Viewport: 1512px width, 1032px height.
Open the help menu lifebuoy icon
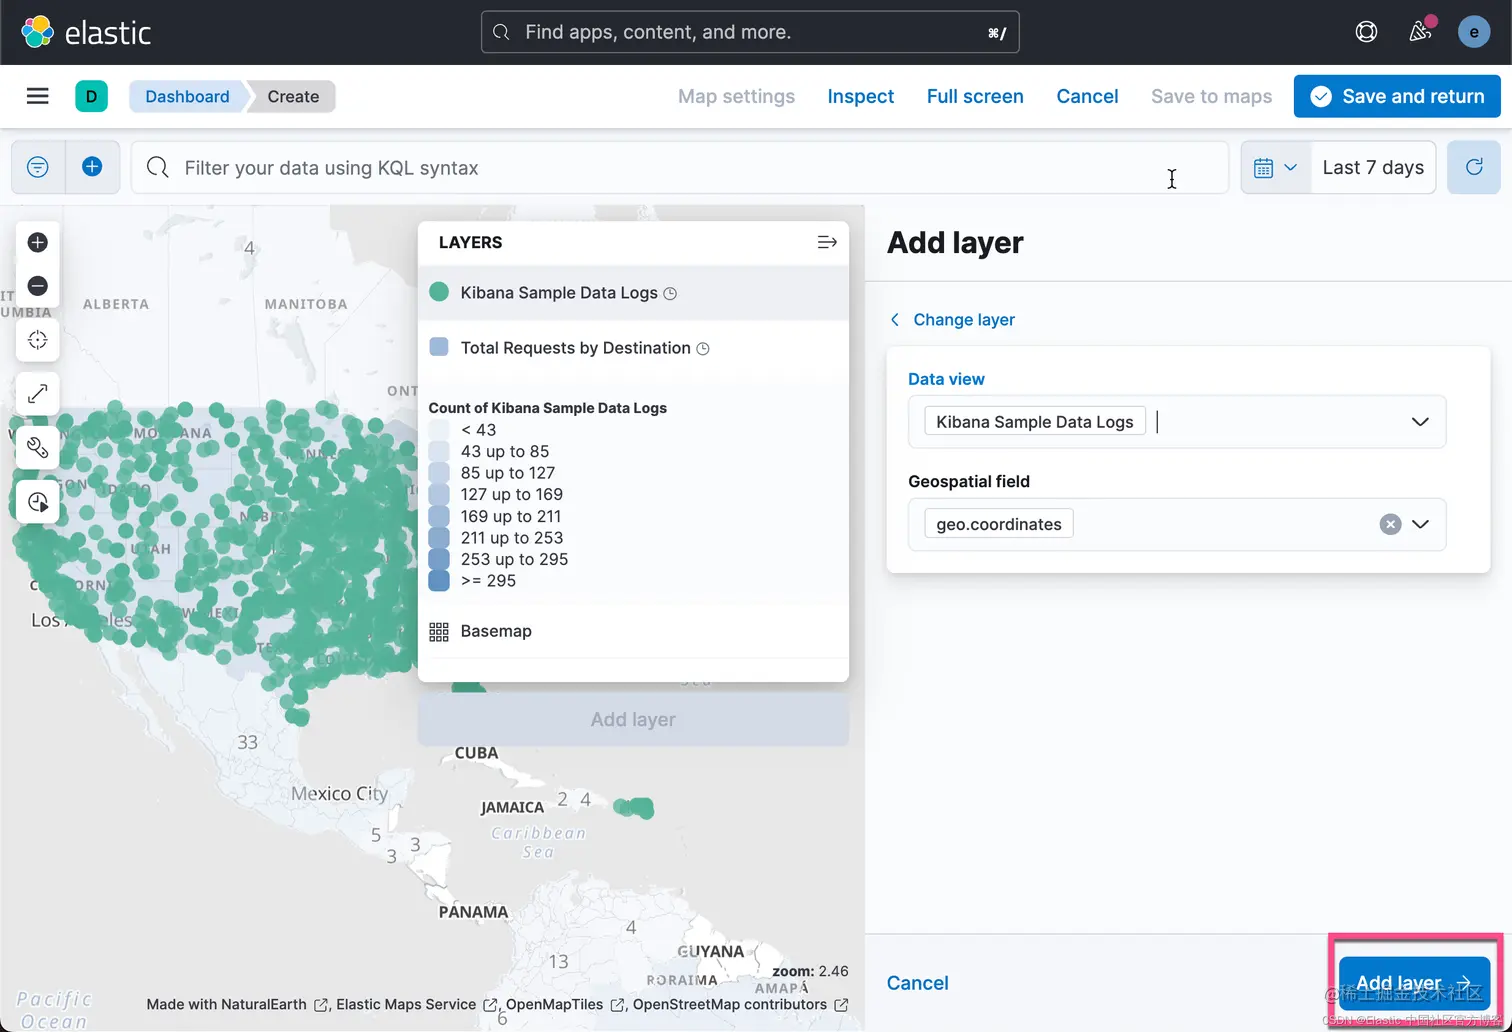[x=1366, y=32]
